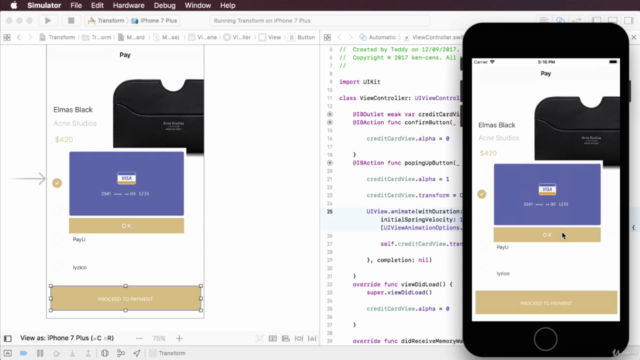Viewport: 640px width, 360px height.
Task: Open Debug View Hierarchy
Action: [x=104, y=353]
